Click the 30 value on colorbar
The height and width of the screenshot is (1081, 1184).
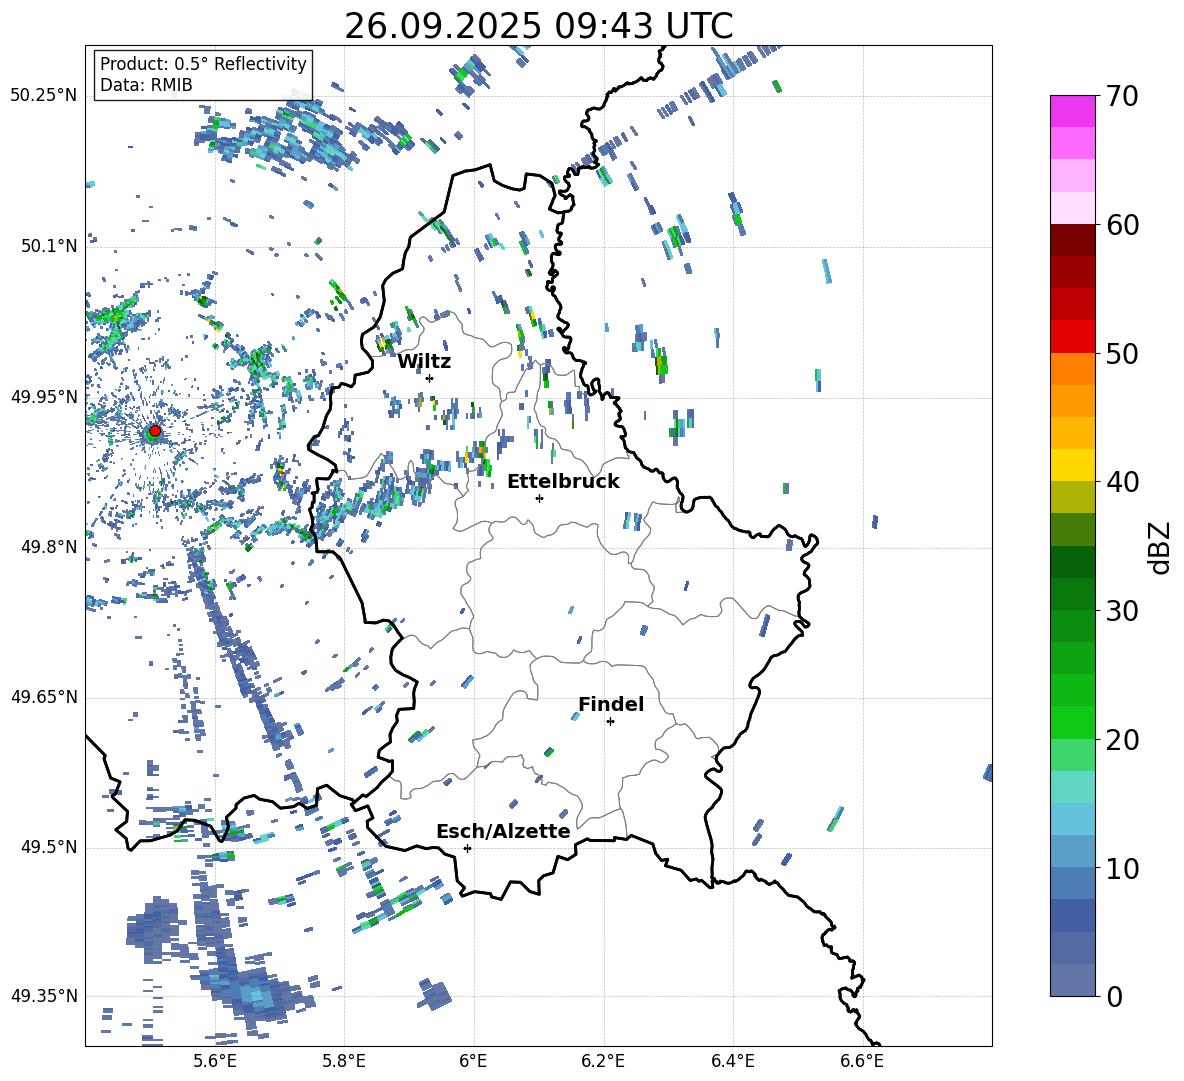tap(1122, 611)
